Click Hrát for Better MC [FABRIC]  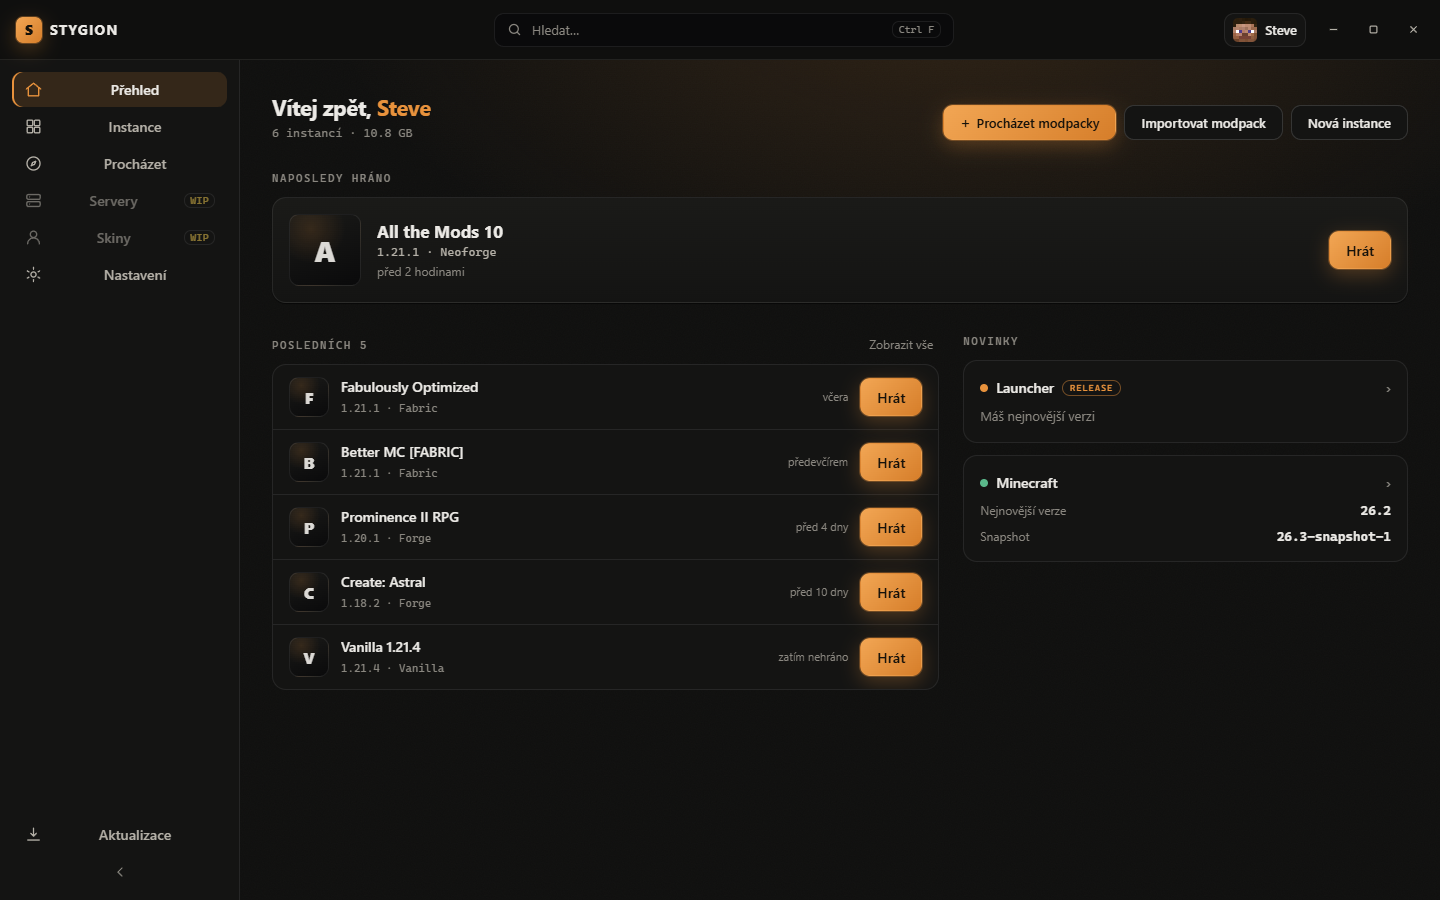891,463
